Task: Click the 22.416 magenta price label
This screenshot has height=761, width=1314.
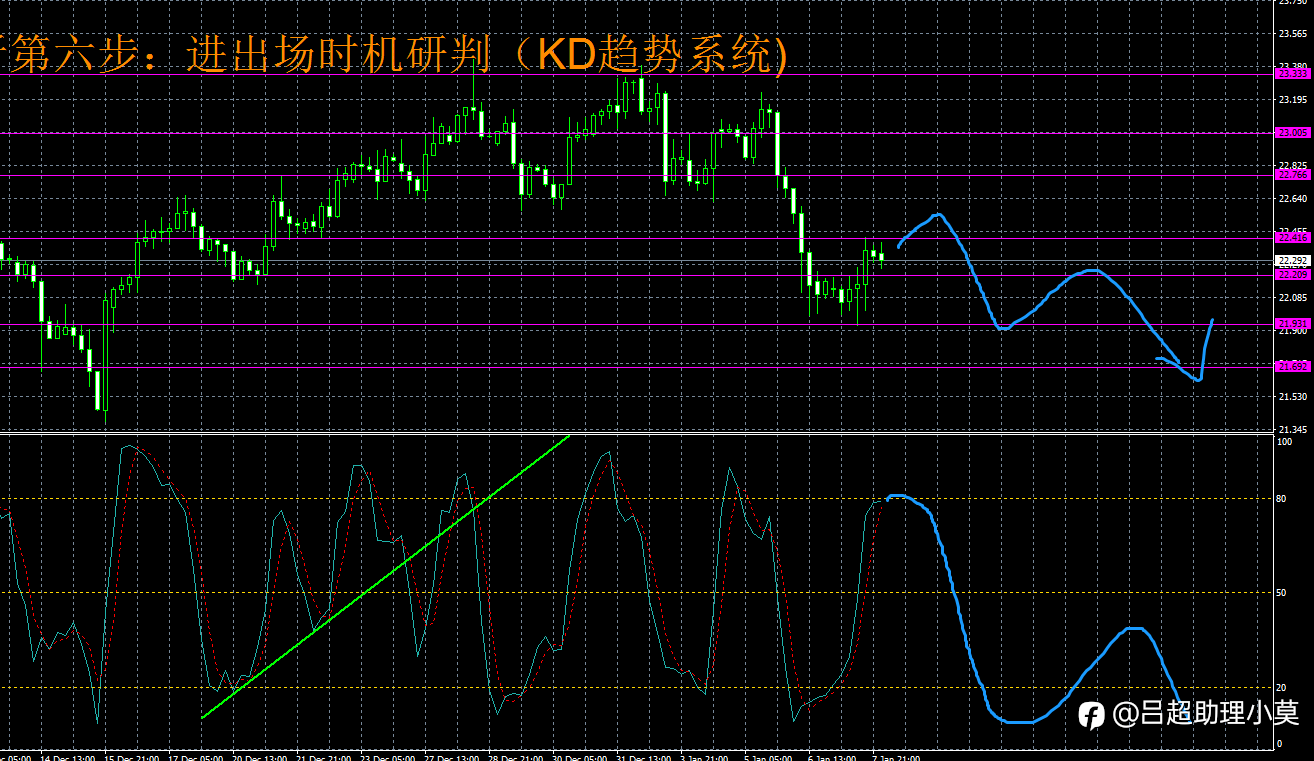Action: (1293, 237)
